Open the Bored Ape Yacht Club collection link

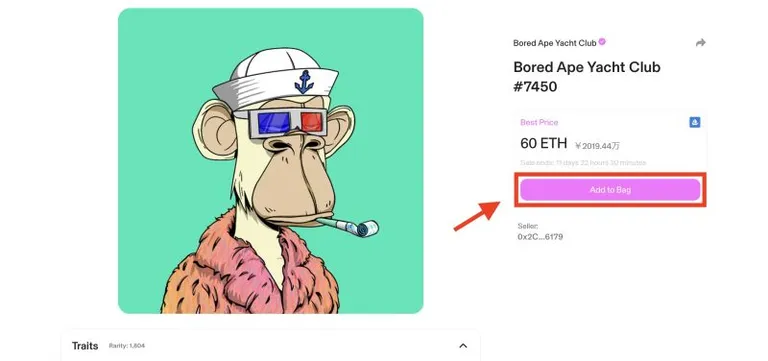[554, 43]
